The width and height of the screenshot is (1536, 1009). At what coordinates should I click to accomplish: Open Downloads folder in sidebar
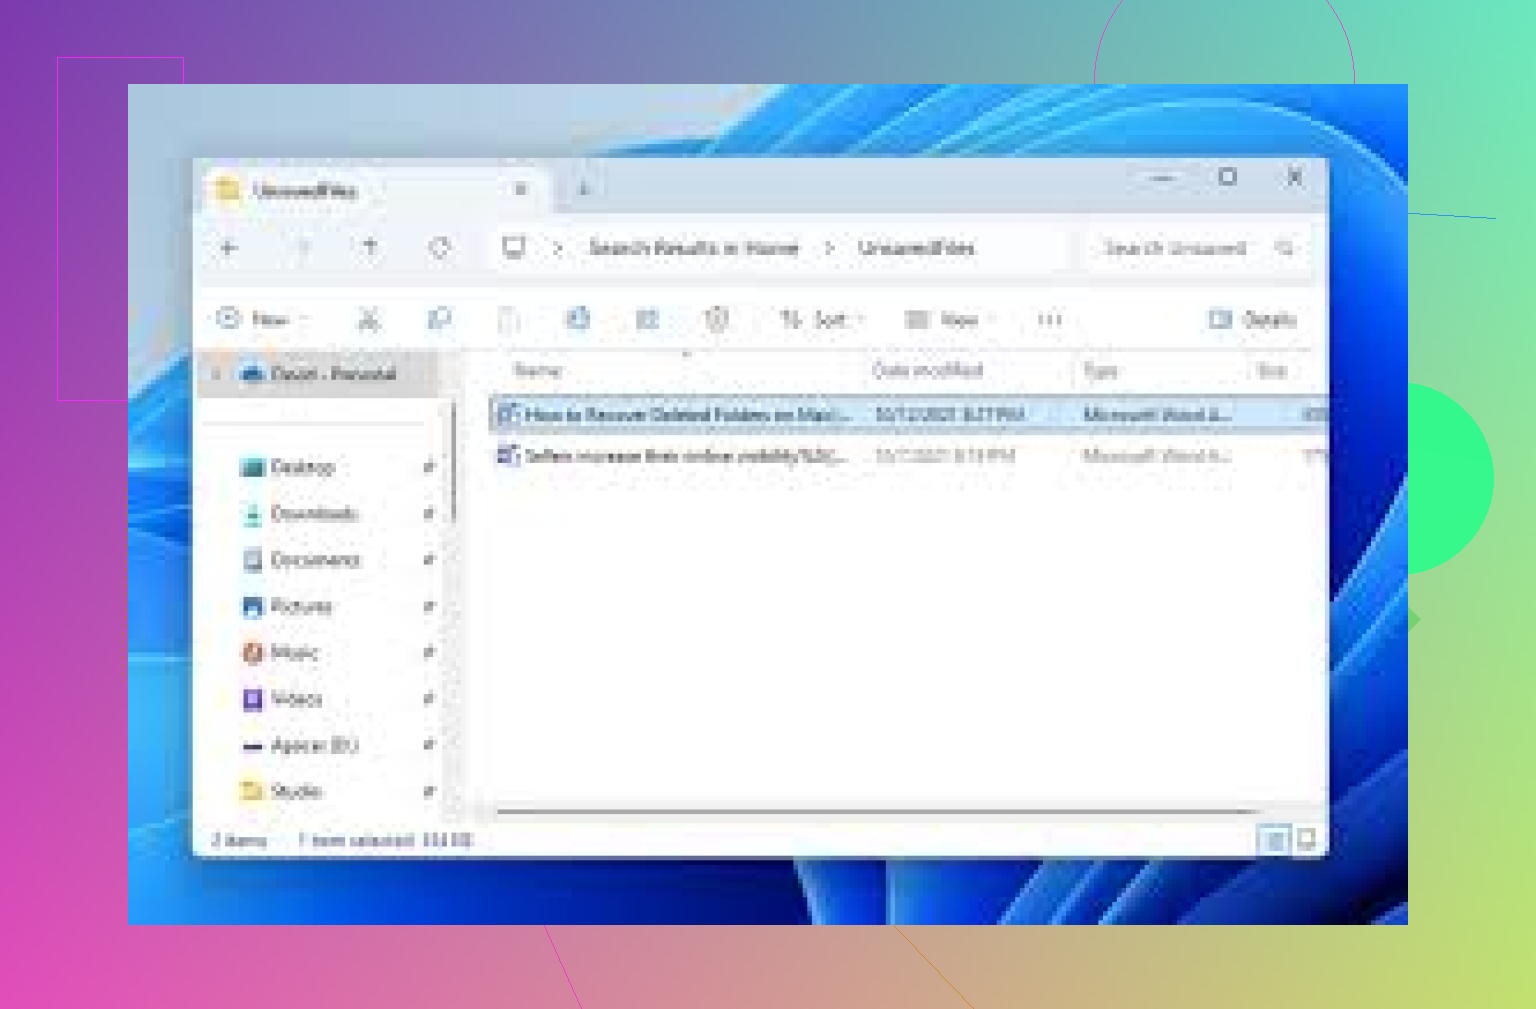point(313,513)
